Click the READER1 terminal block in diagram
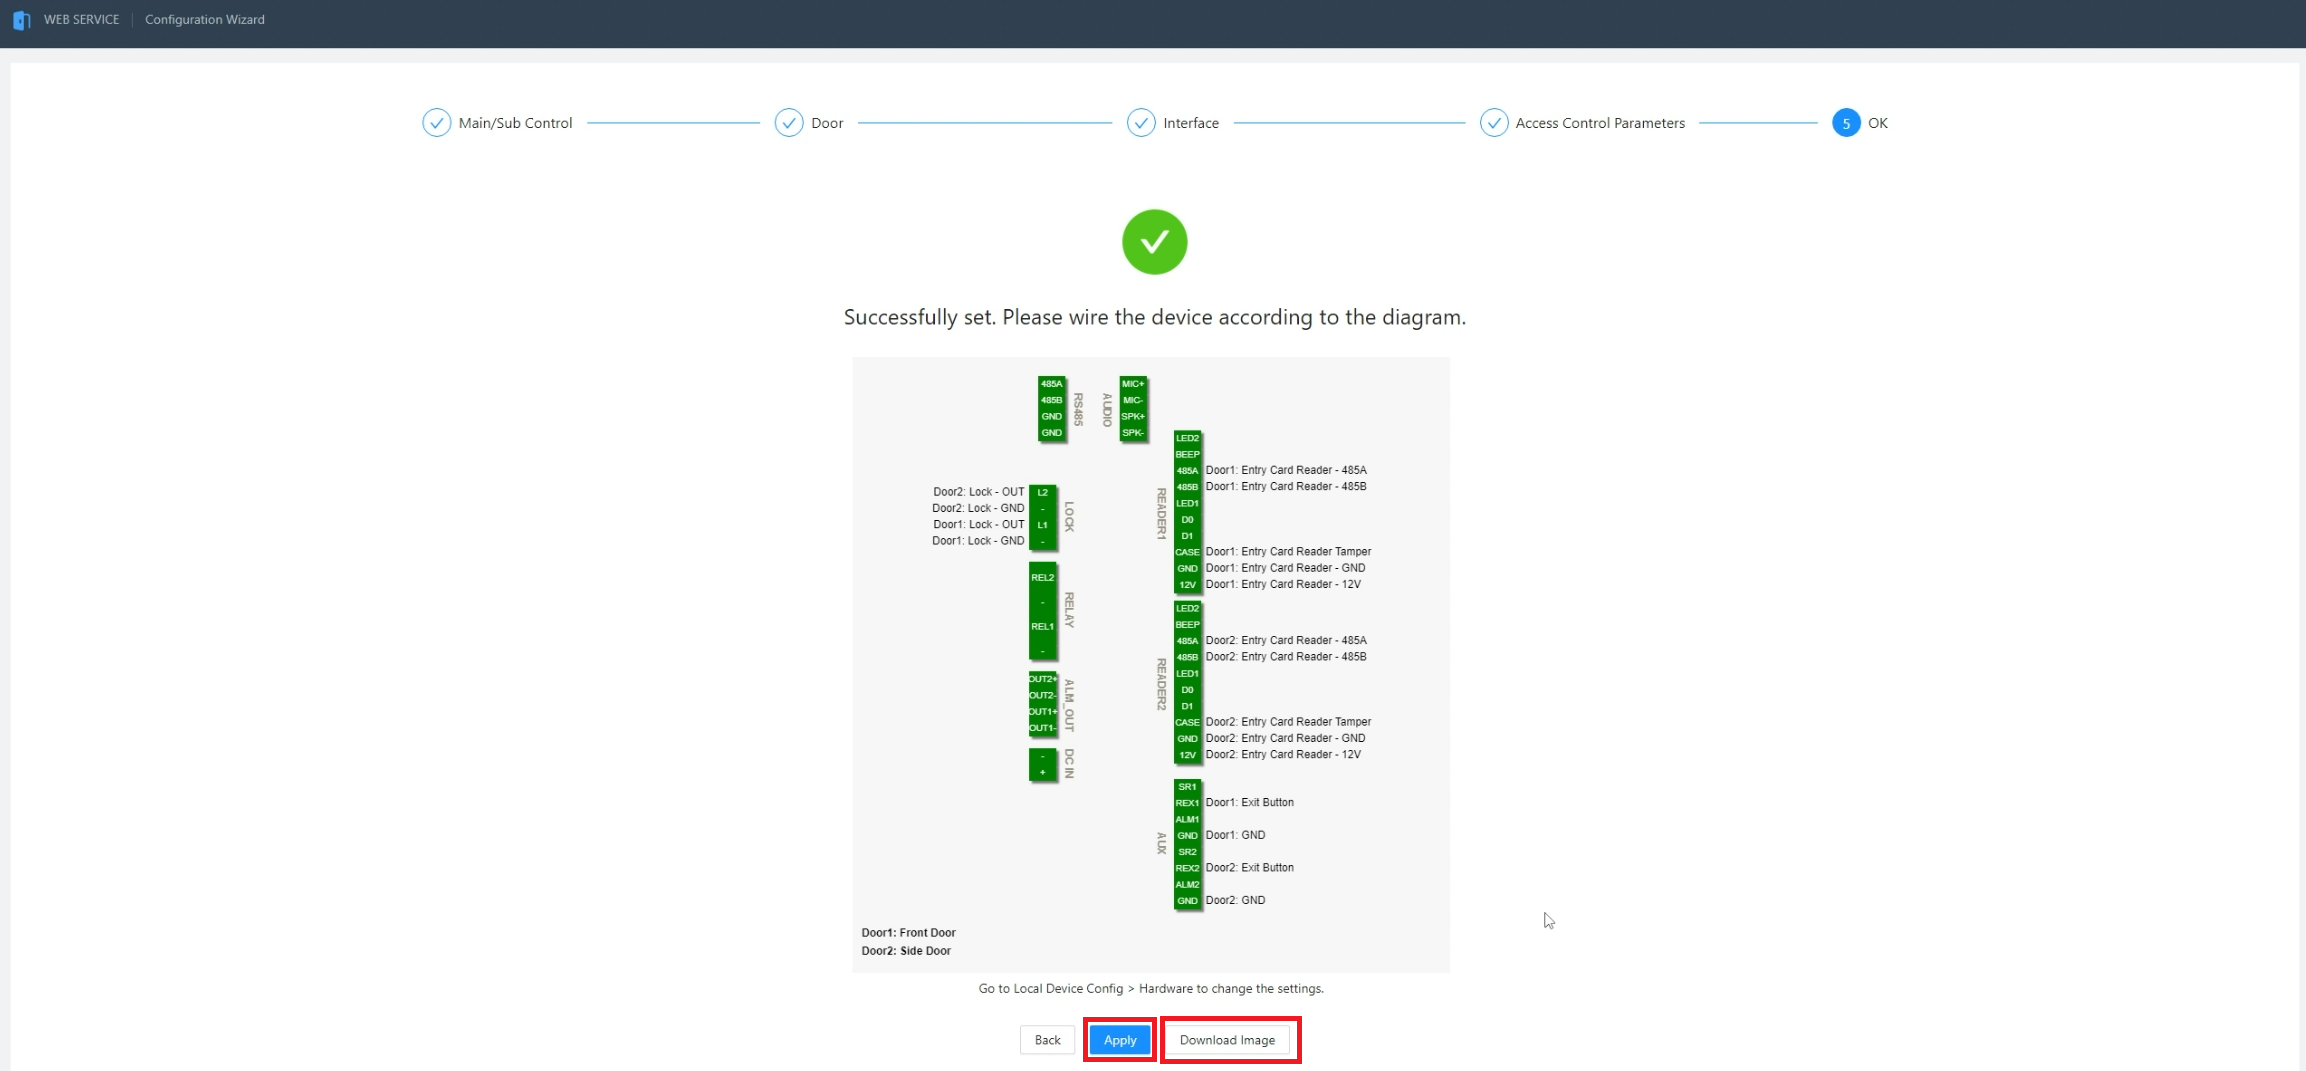The width and height of the screenshot is (2306, 1071). (1187, 511)
